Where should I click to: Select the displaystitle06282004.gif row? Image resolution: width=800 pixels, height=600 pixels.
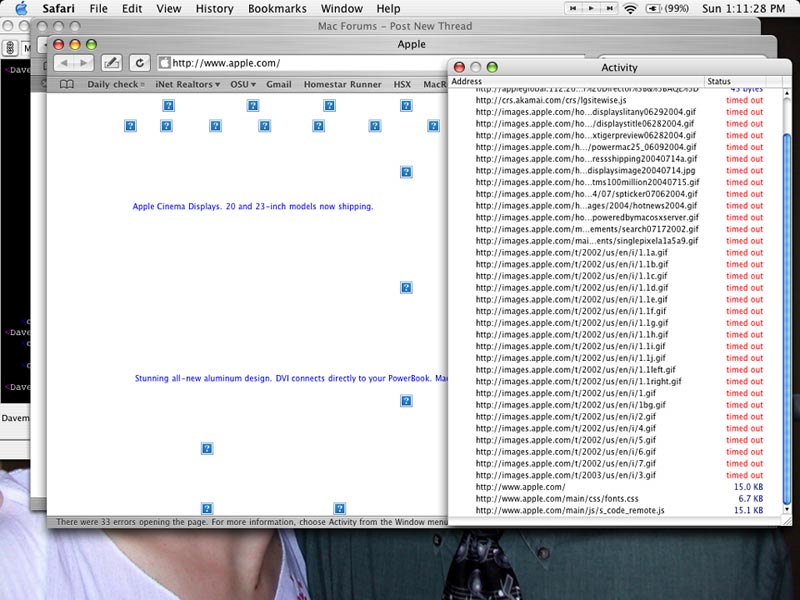tap(615, 123)
